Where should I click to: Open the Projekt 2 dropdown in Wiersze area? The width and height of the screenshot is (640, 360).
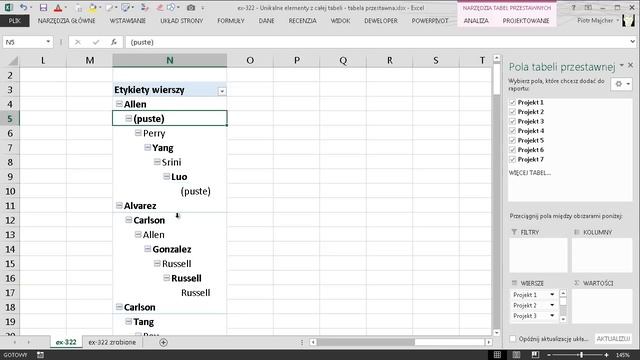point(552,305)
